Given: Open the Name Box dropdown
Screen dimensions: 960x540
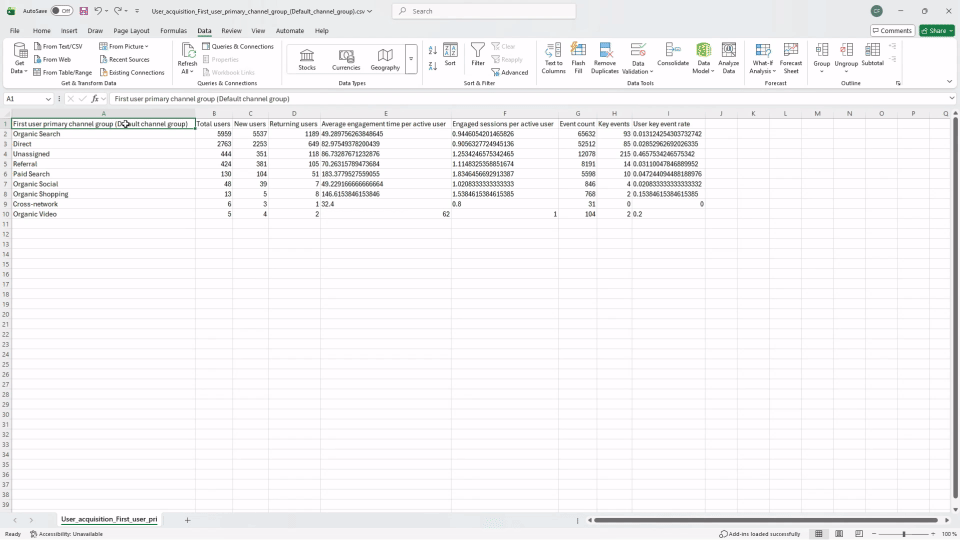Looking at the screenshot, I should (x=48, y=99).
